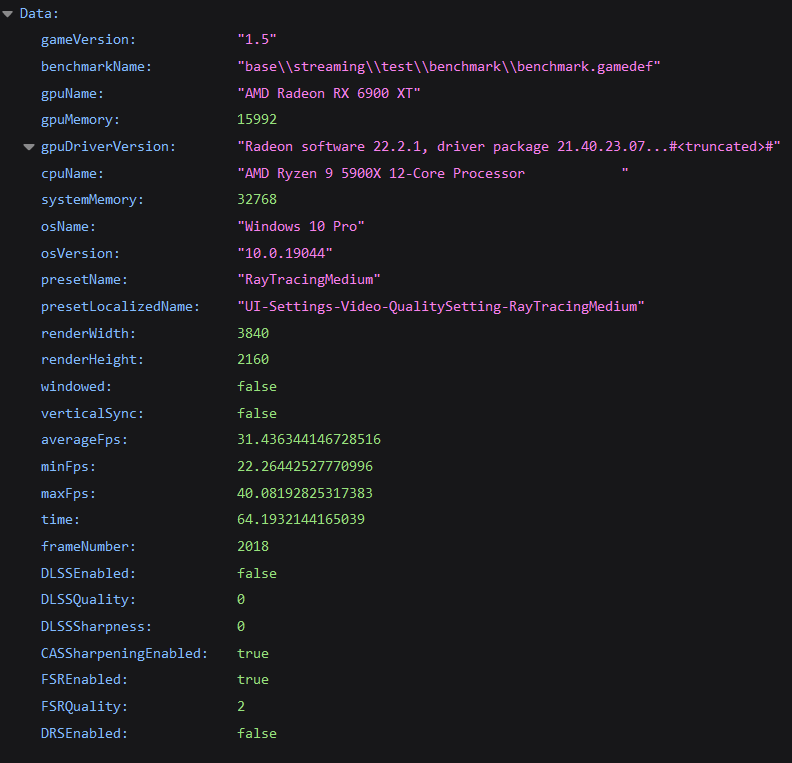
Task: Click the 2 value beside FSRQuality
Action: pyautogui.click(x=241, y=706)
